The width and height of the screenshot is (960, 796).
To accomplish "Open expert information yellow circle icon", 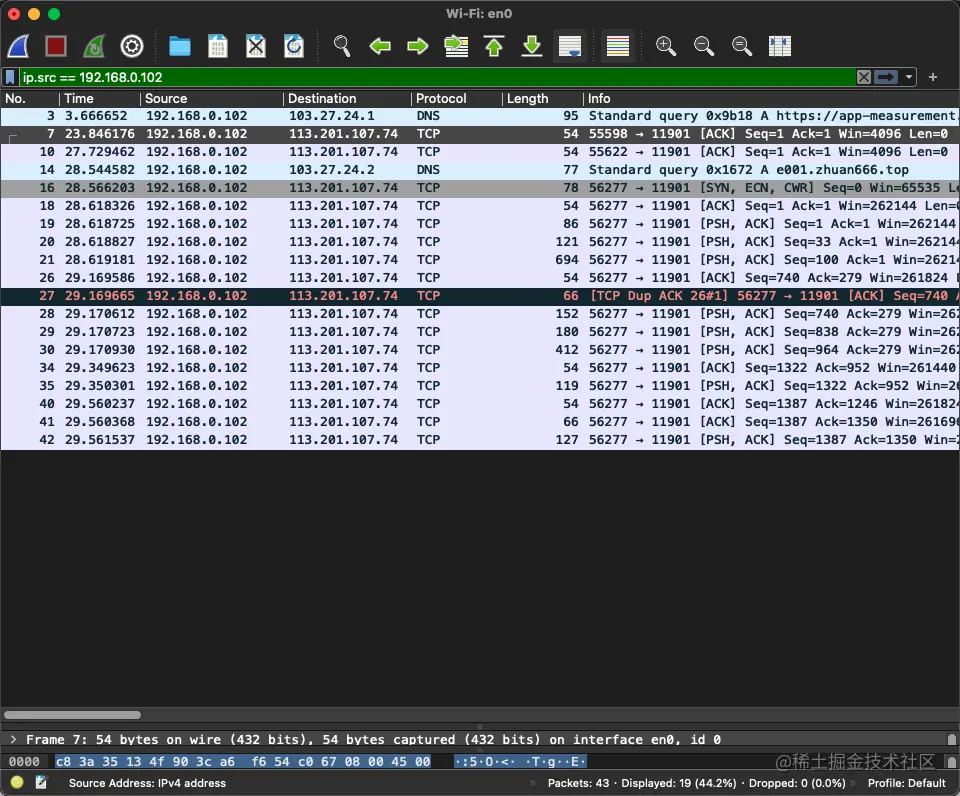I will click(x=17, y=782).
